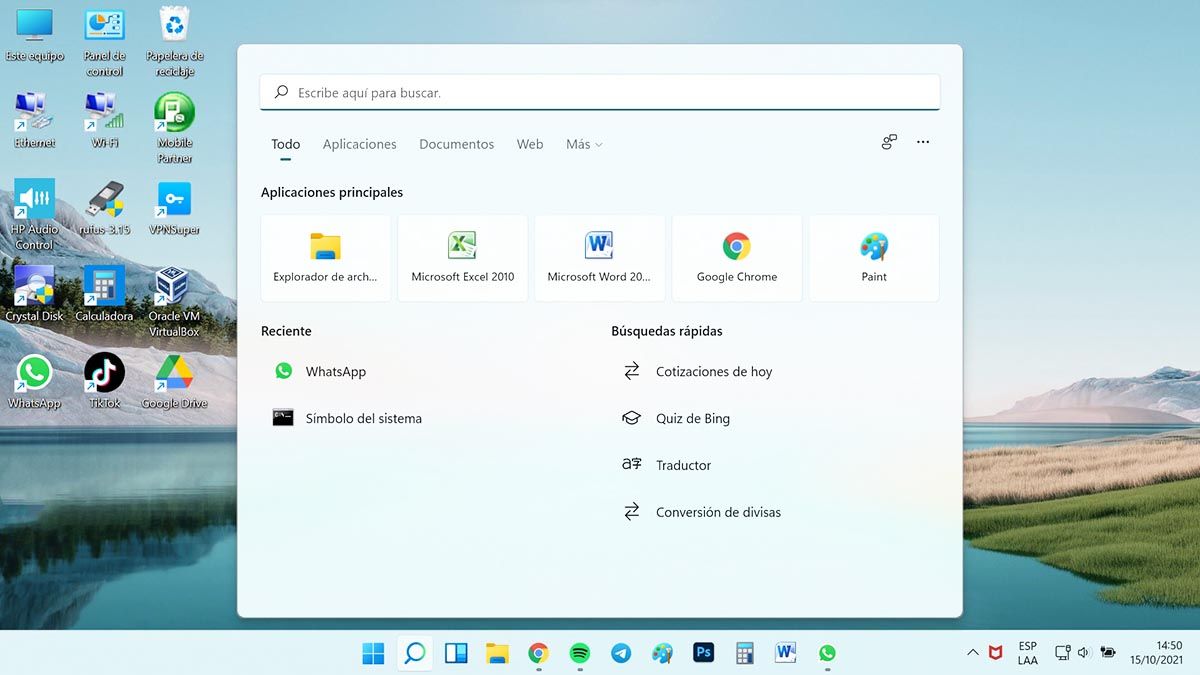Image resolution: width=1200 pixels, height=675 pixels.
Task: Open Telegram from the taskbar
Action: click(x=621, y=653)
